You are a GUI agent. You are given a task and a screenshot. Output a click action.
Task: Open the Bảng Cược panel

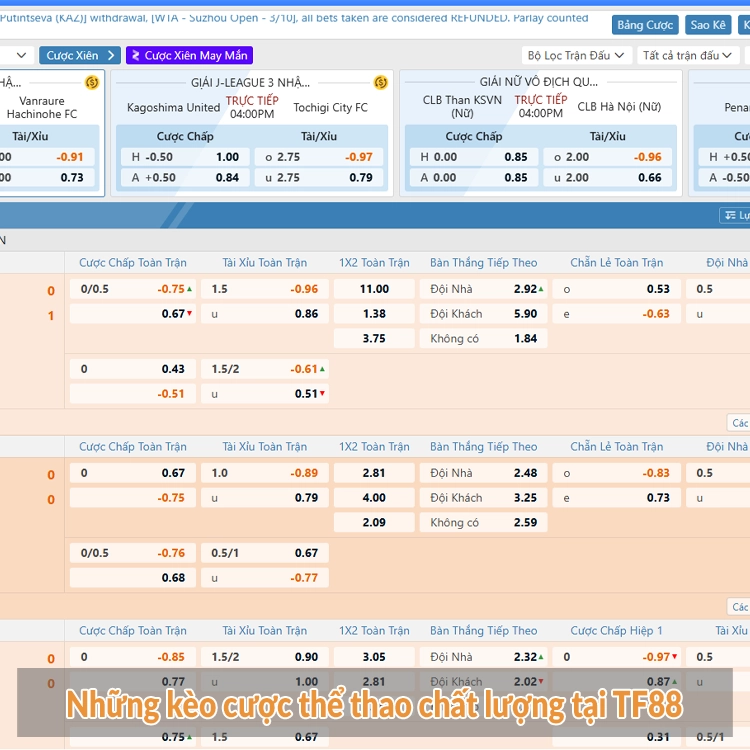[644, 25]
